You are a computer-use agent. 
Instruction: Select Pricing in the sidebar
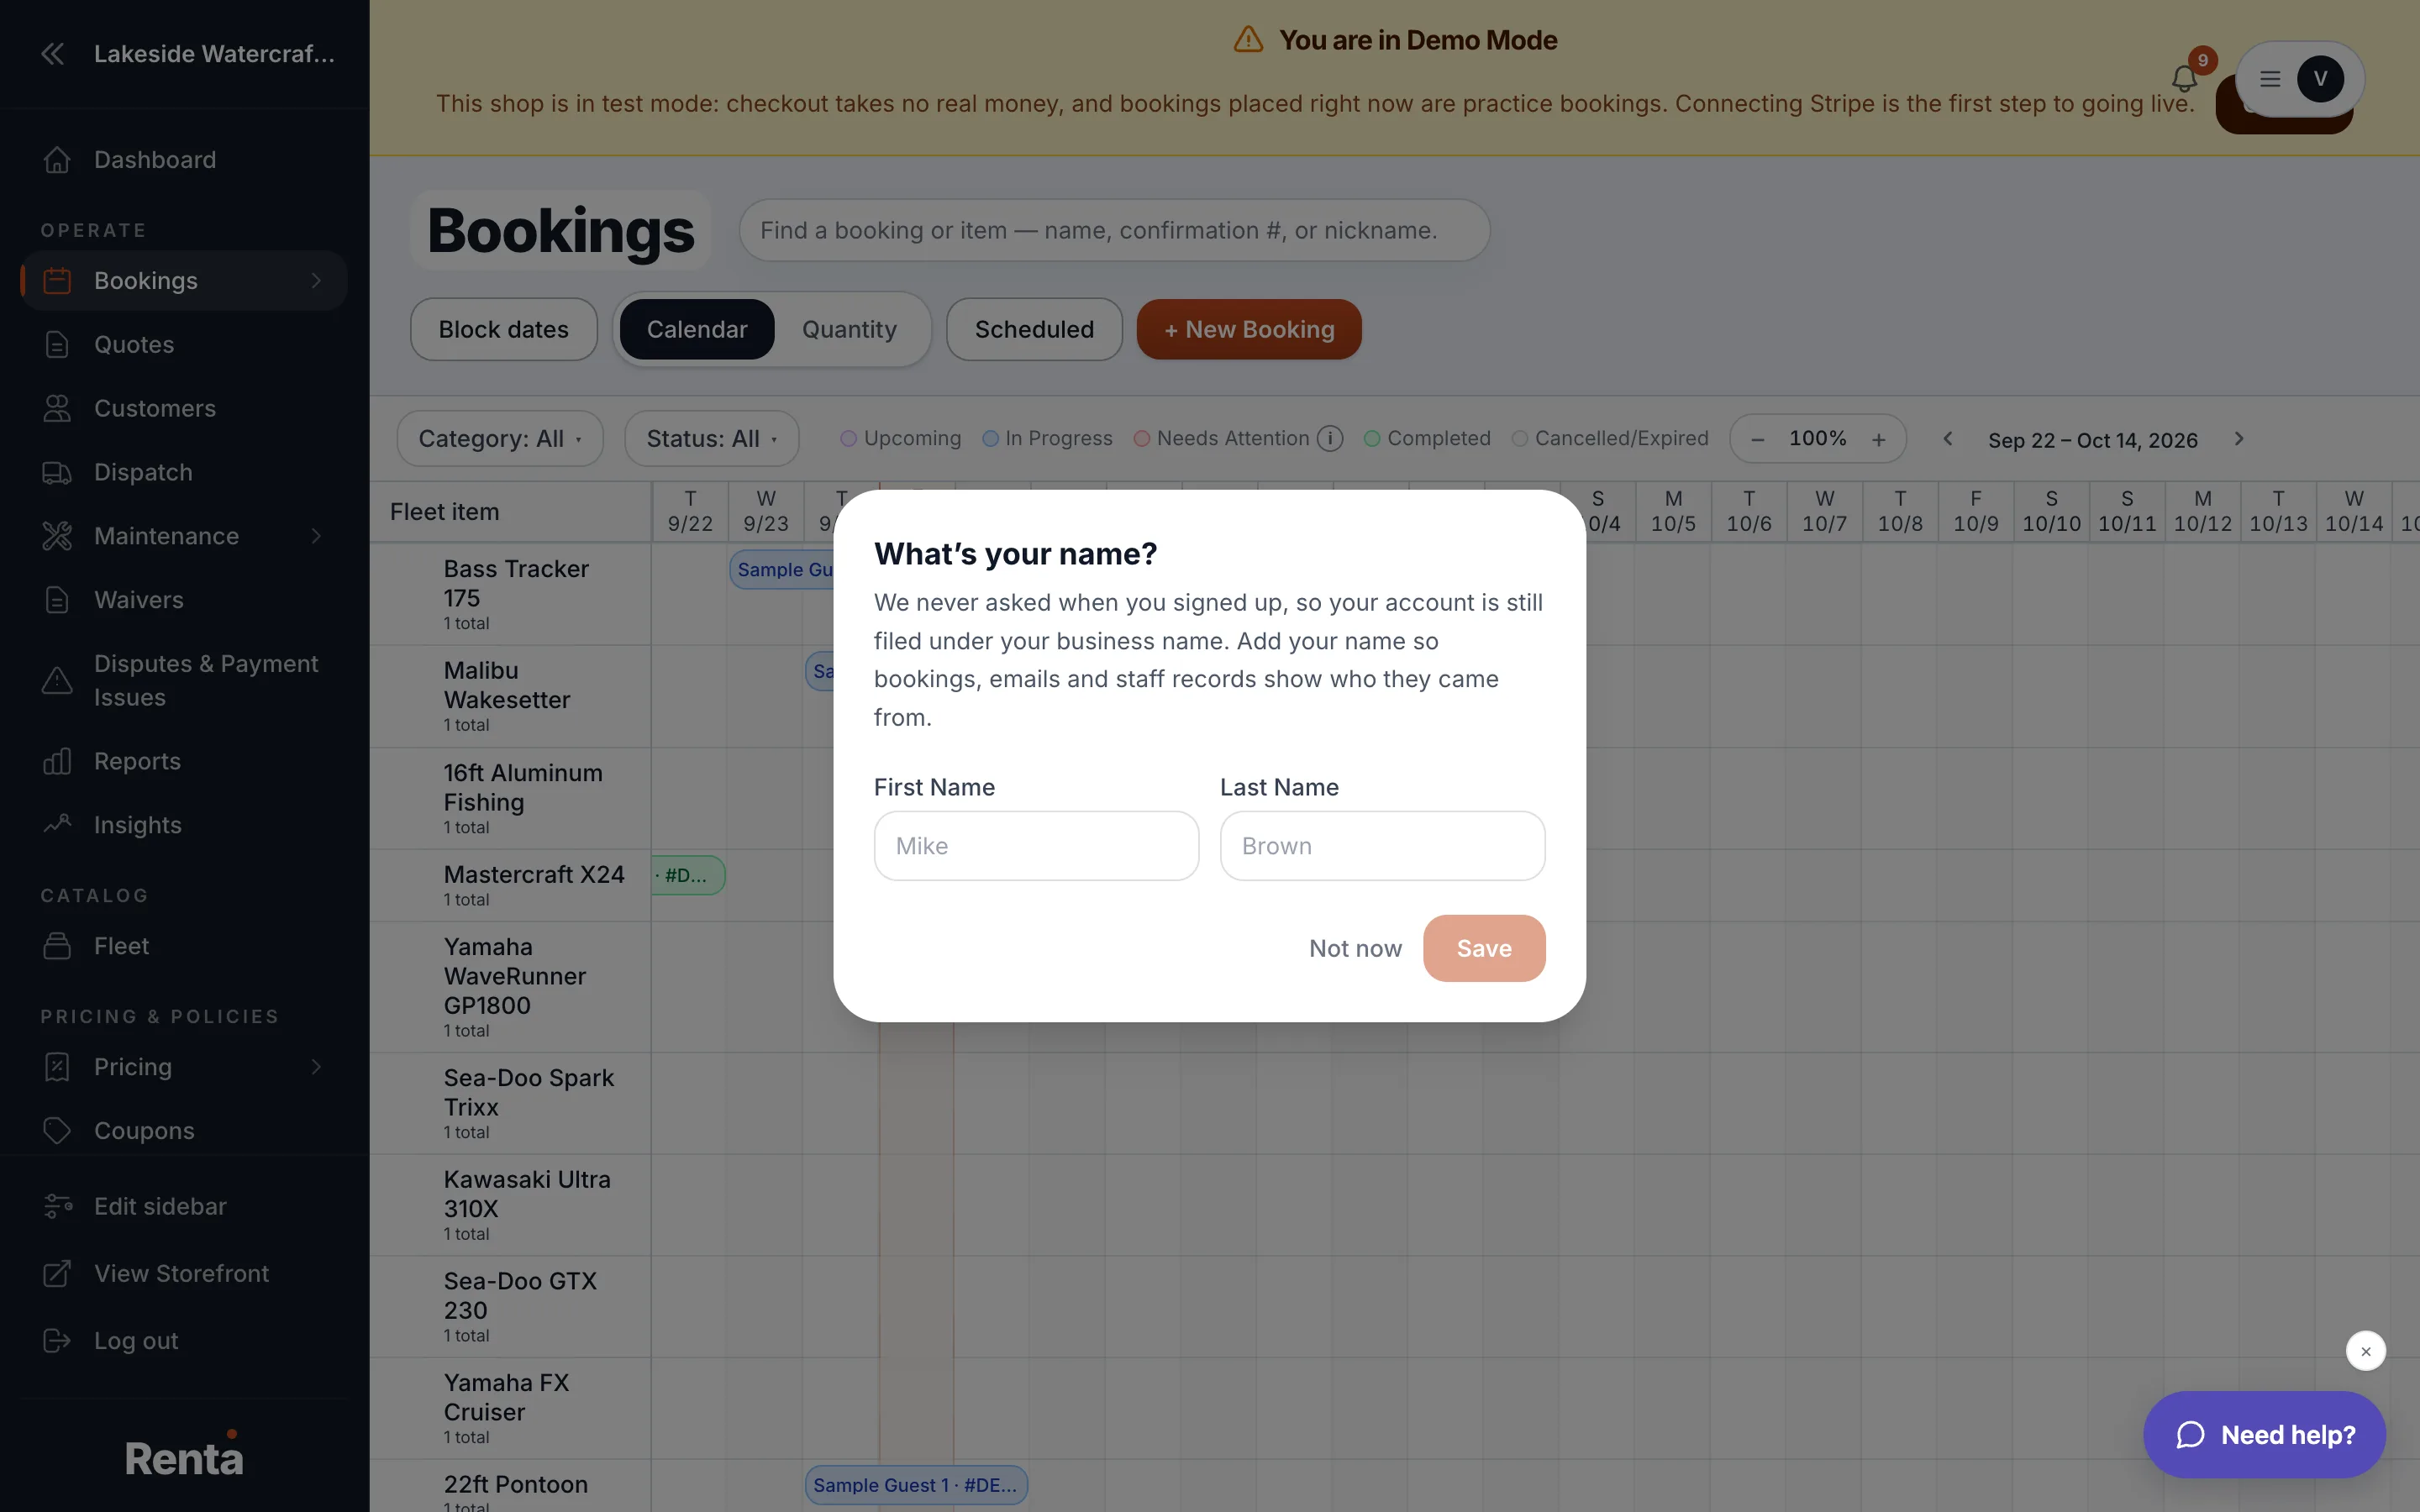pyautogui.click(x=184, y=1067)
